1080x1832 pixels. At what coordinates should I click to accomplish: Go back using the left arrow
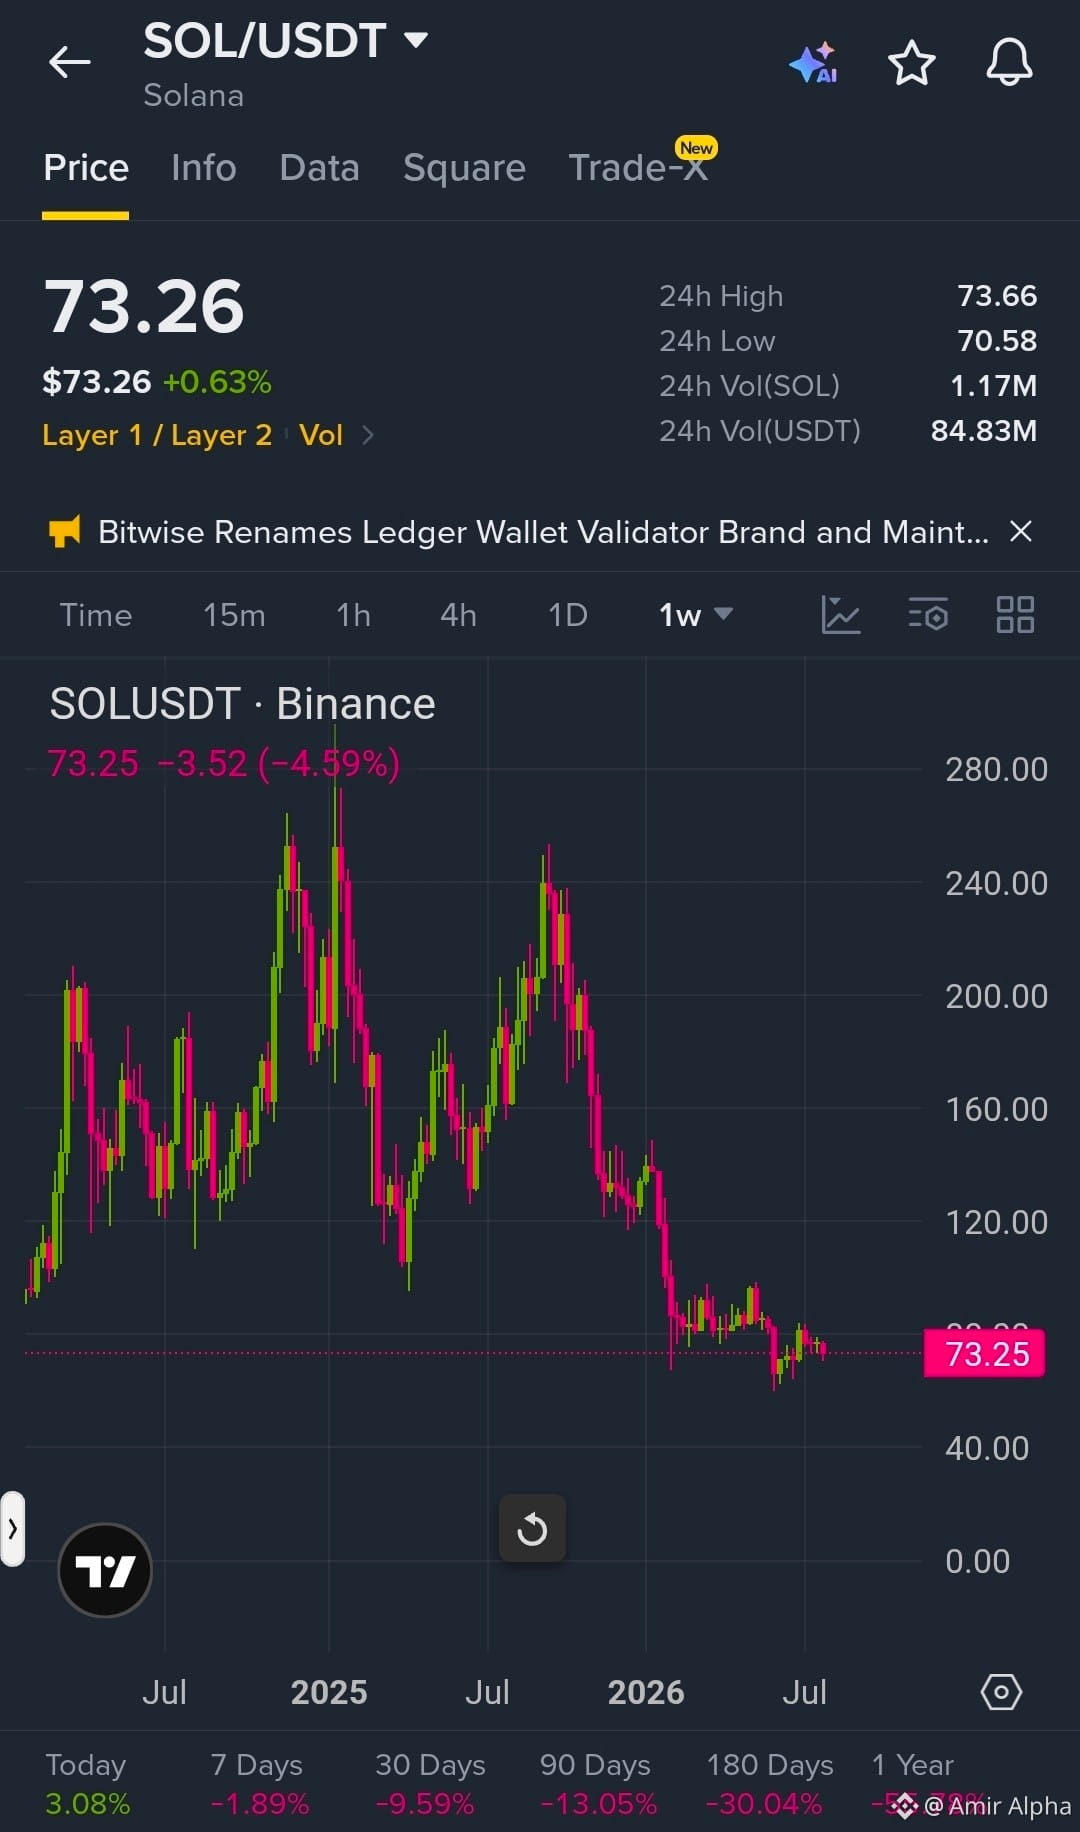tap(69, 62)
